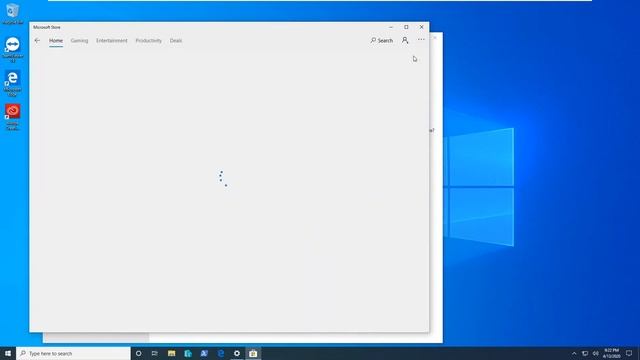Select the TeamViewer desktop shortcut
Screen dimensions: 640x360
(x=13, y=49)
